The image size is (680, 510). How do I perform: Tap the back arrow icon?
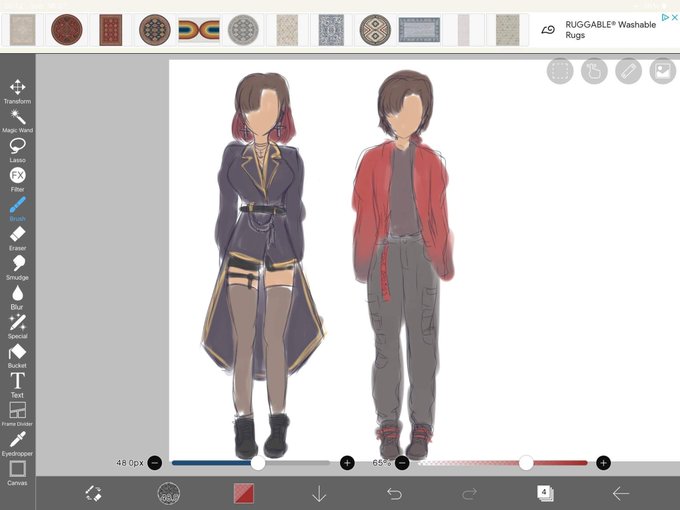621,494
